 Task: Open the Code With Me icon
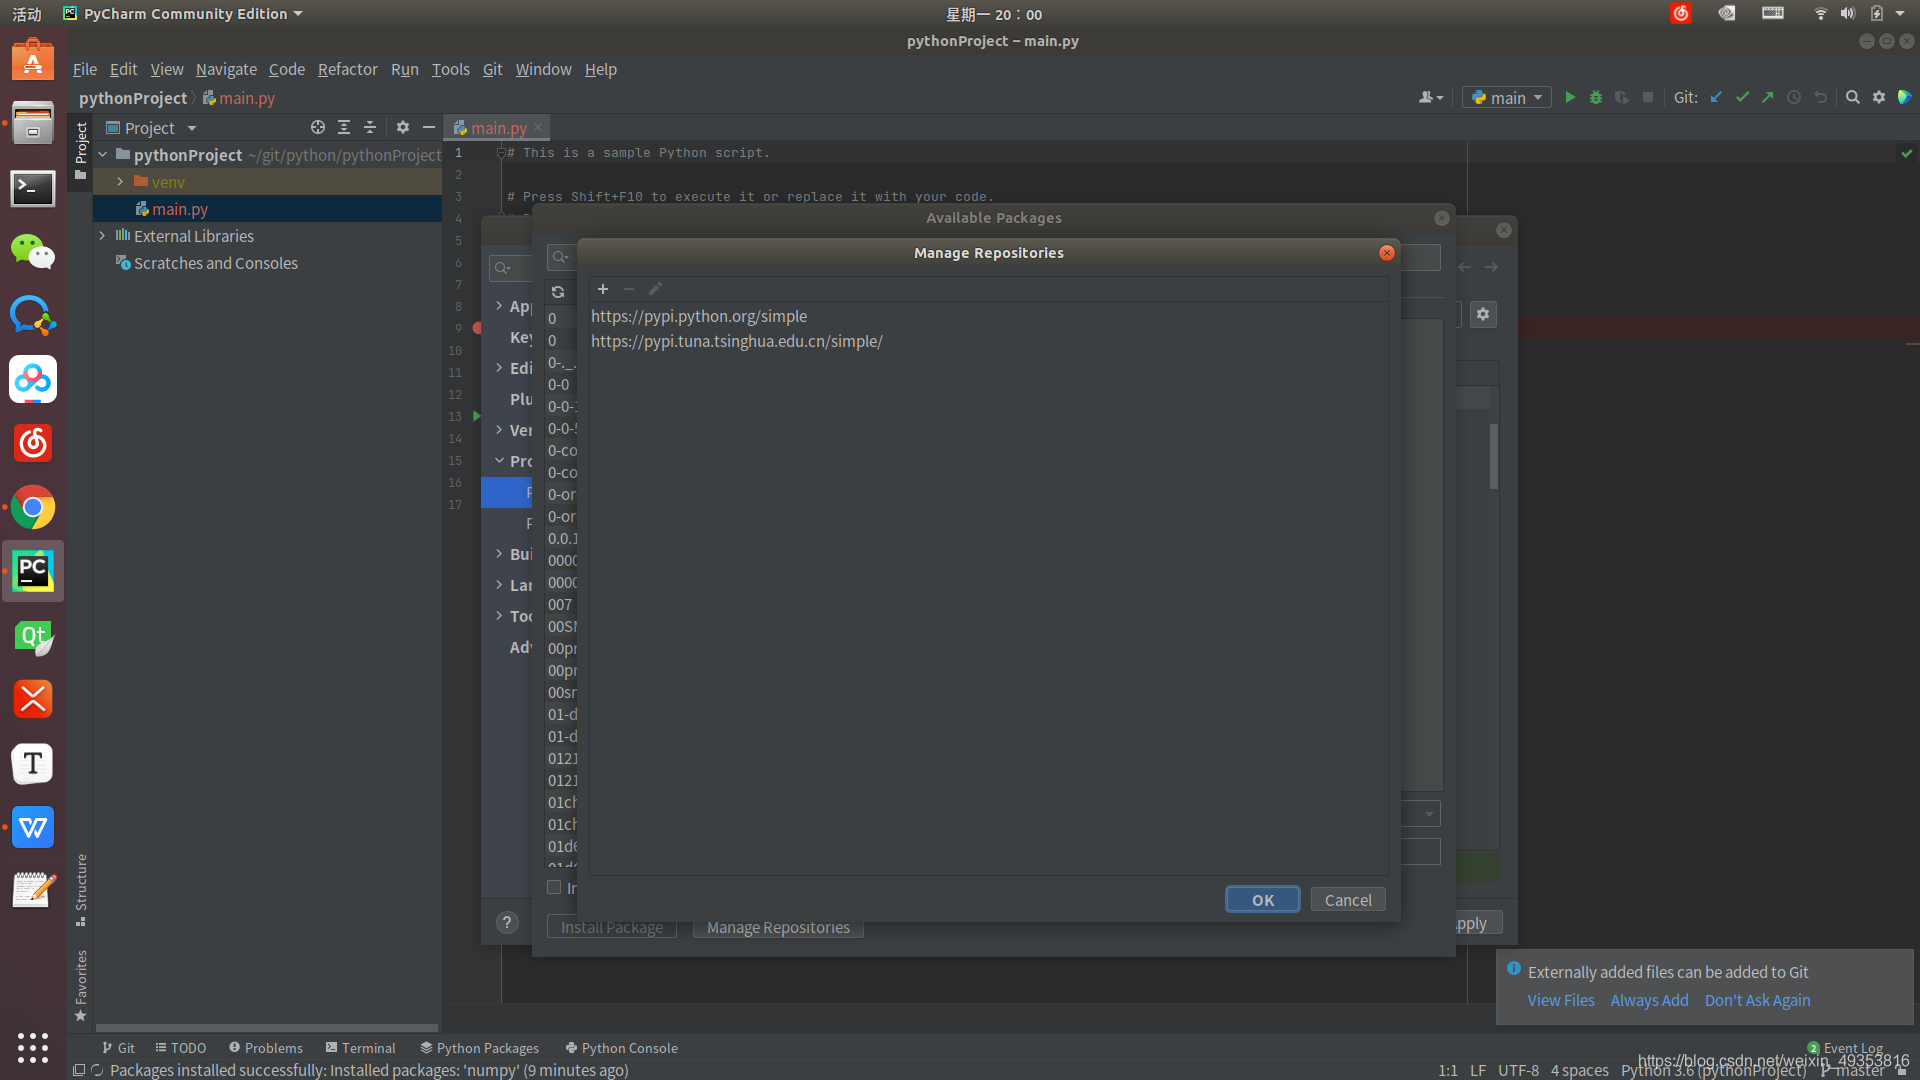pyautogui.click(x=1905, y=97)
